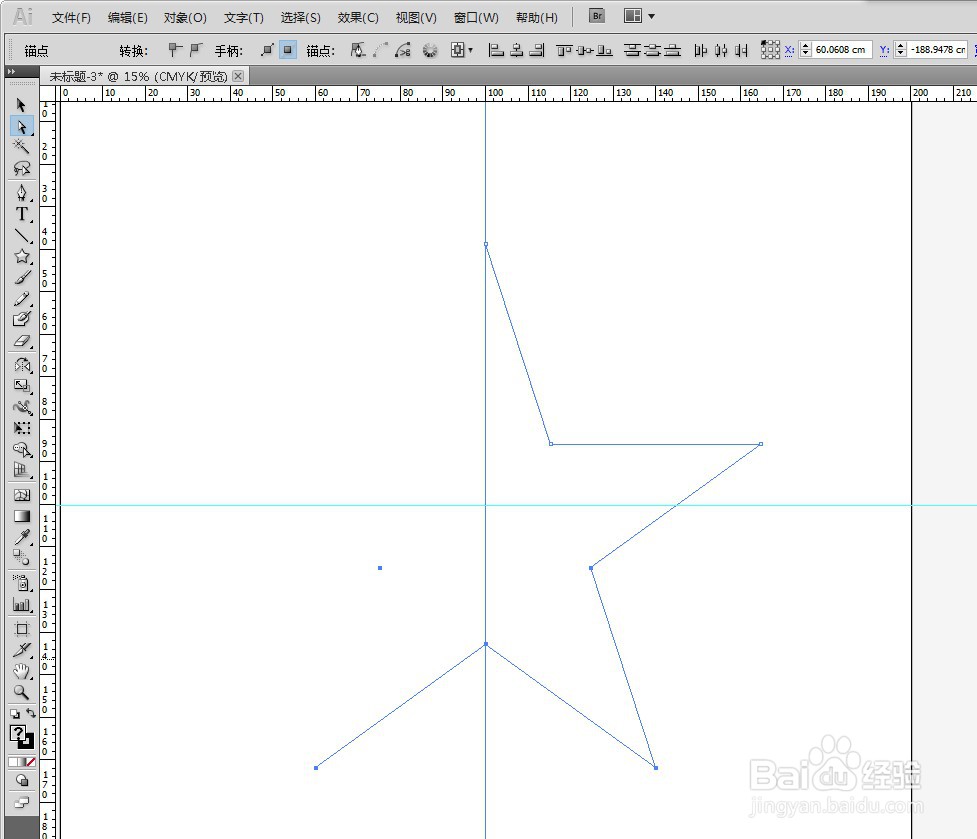The width and height of the screenshot is (977, 839).
Task: Activate the Blend tool
Action: click(x=22, y=558)
